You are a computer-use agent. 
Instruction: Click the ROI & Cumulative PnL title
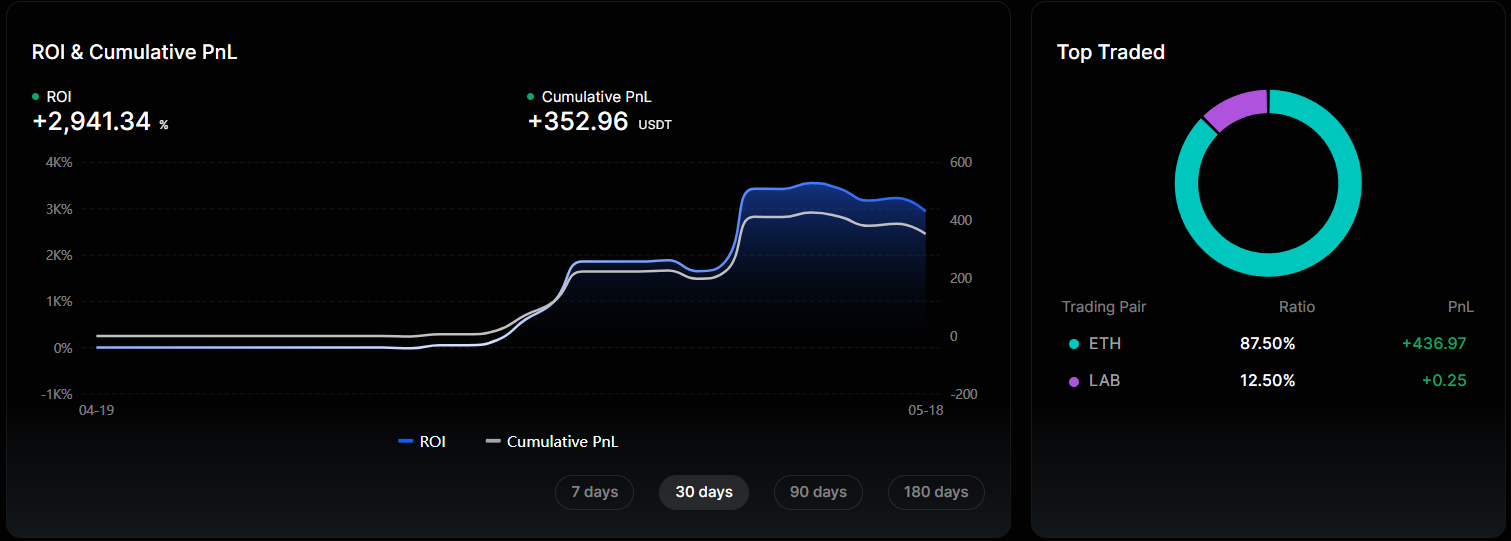pos(134,53)
